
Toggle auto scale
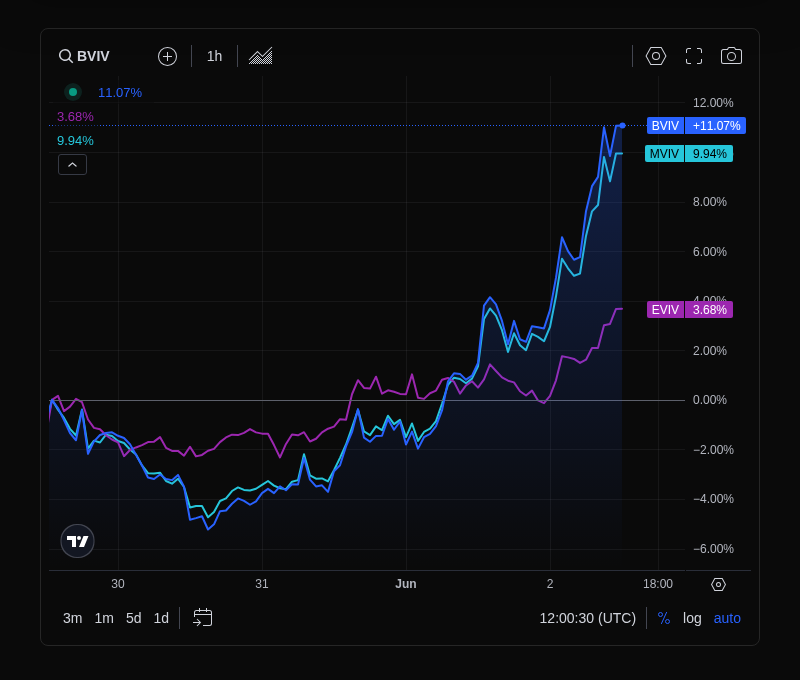[x=727, y=618]
